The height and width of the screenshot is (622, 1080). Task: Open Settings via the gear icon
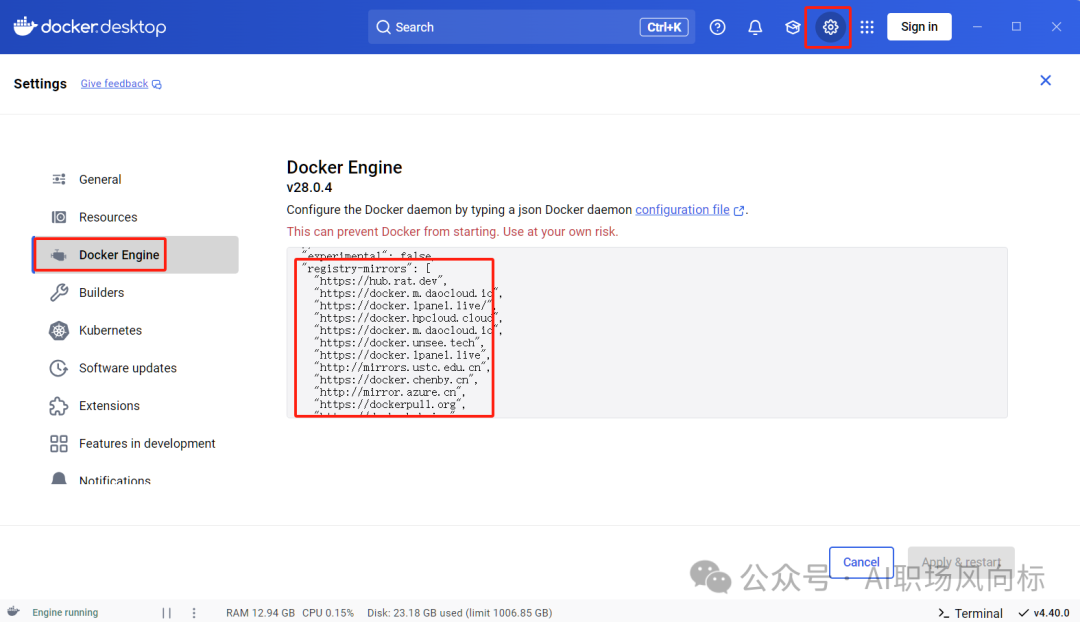tap(830, 27)
